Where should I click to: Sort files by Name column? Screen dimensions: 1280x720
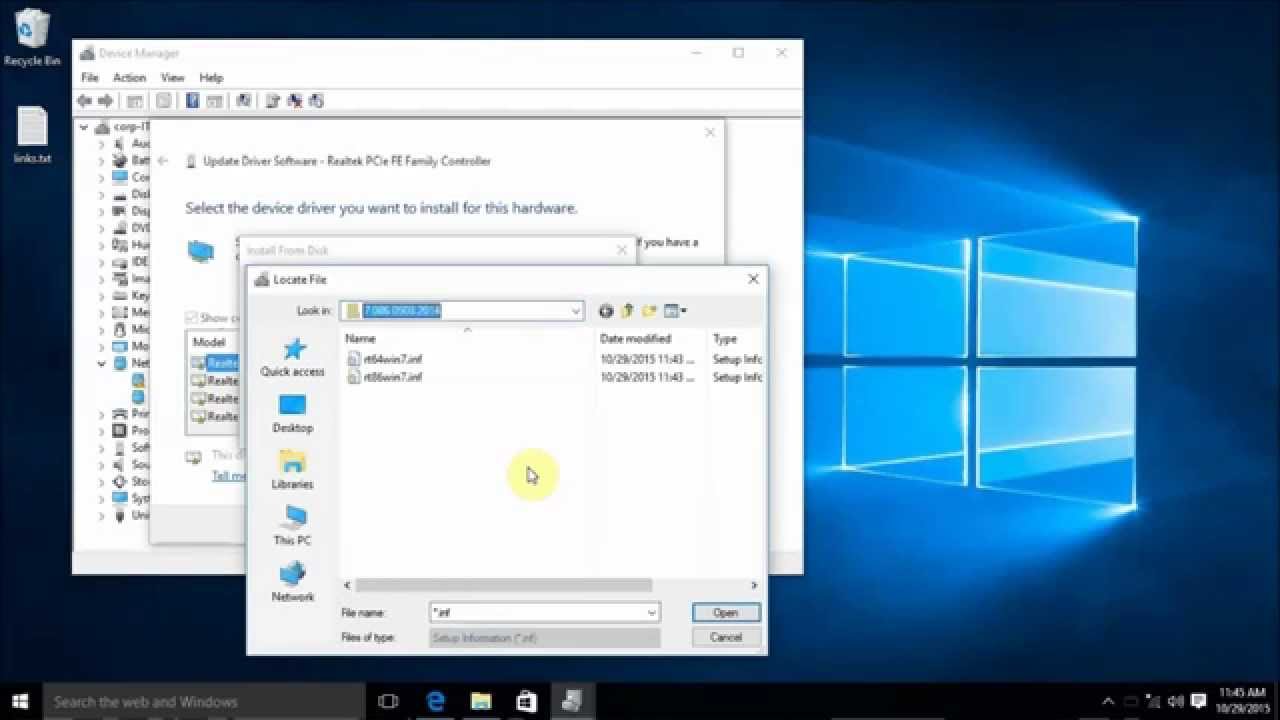(x=467, y=339)
